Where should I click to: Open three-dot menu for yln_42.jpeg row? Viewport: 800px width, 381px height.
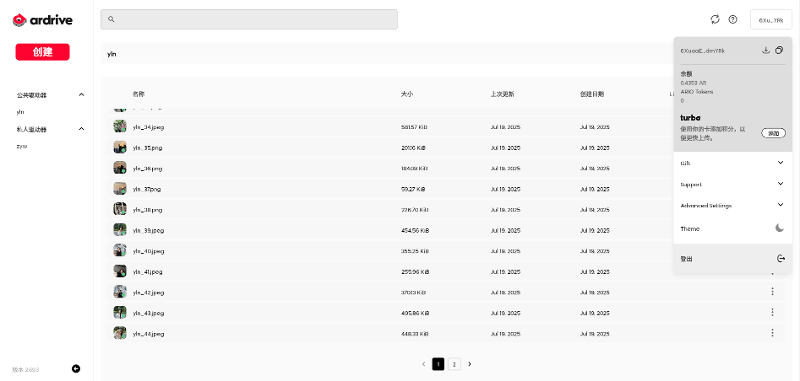pyautogui.click(x=772, y=291)
